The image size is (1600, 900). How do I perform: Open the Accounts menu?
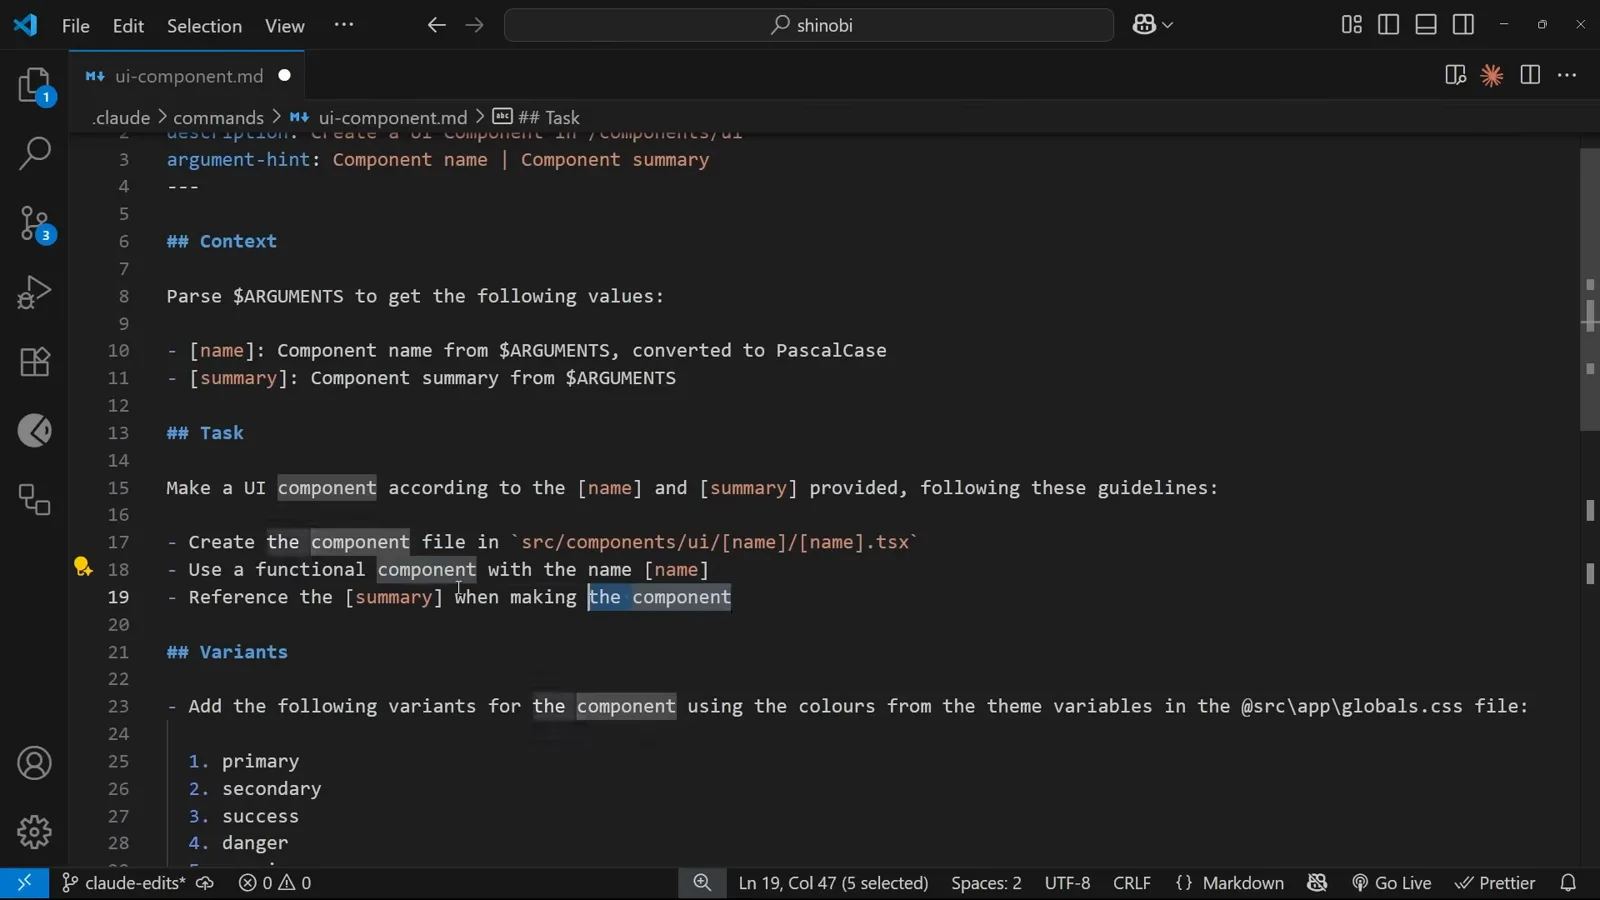click(35, 764)
